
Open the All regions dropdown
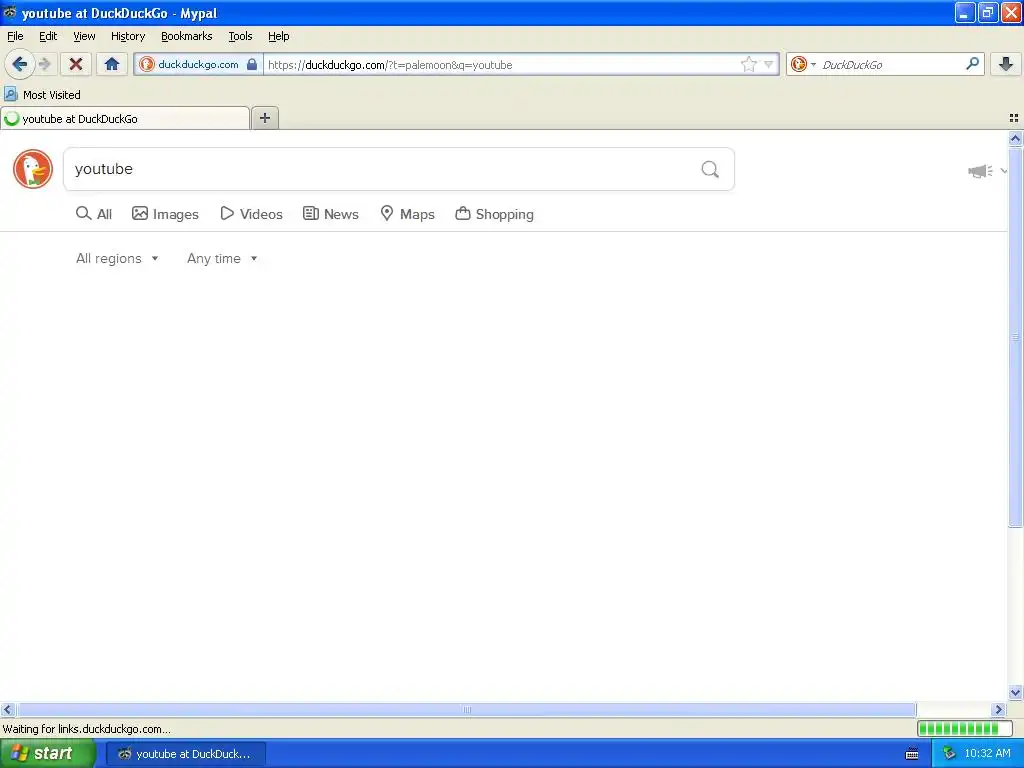(x=117, y=259)
